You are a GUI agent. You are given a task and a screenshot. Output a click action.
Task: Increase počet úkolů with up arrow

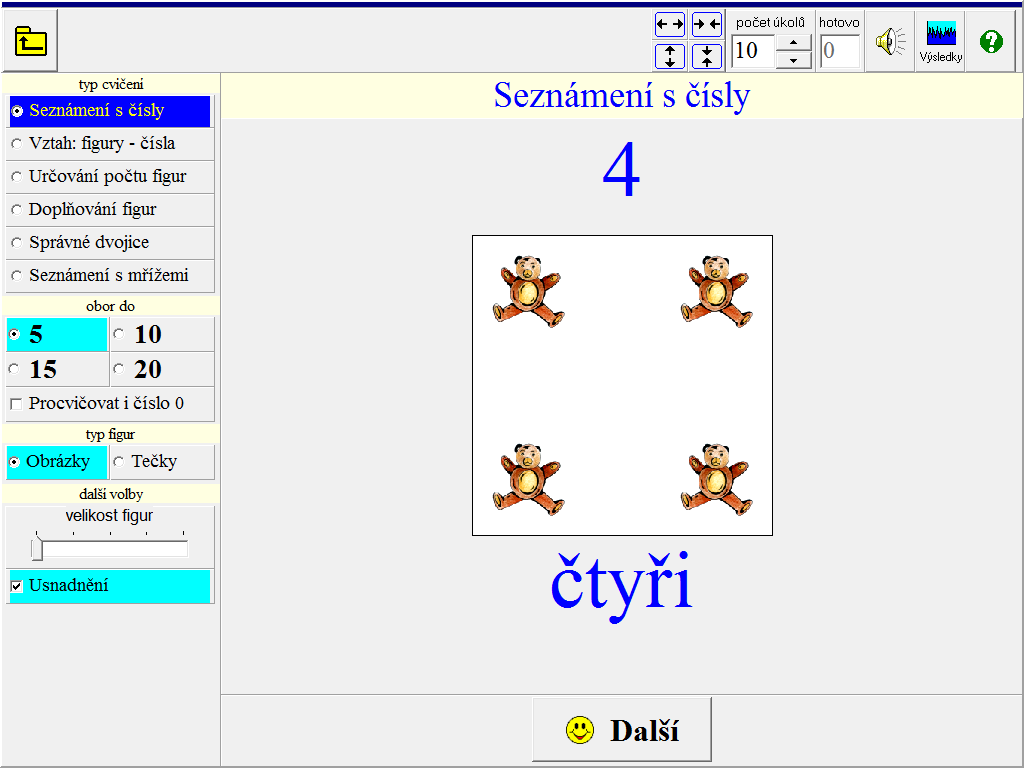coord(793,42)
